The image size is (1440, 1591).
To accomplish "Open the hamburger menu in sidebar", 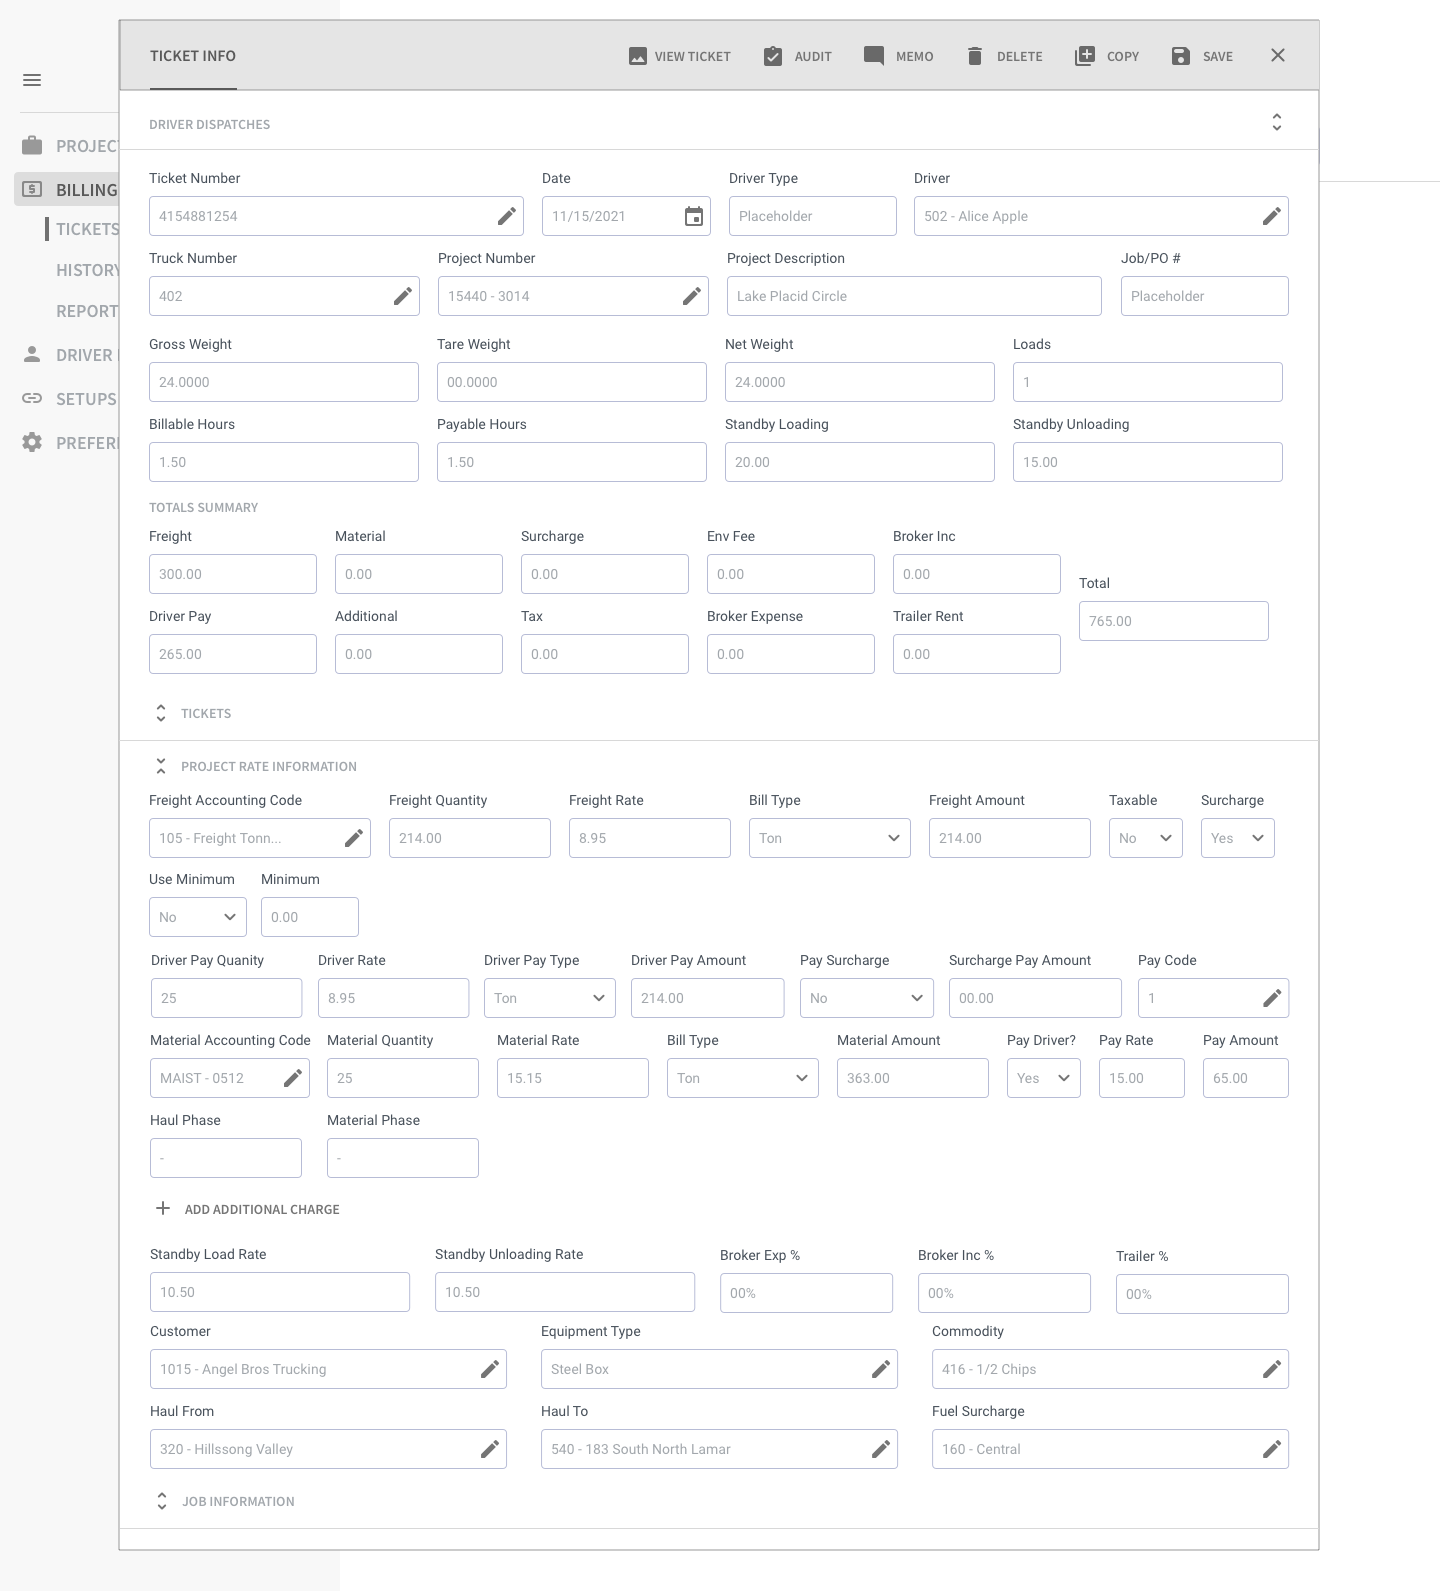I will coord(32,80).
